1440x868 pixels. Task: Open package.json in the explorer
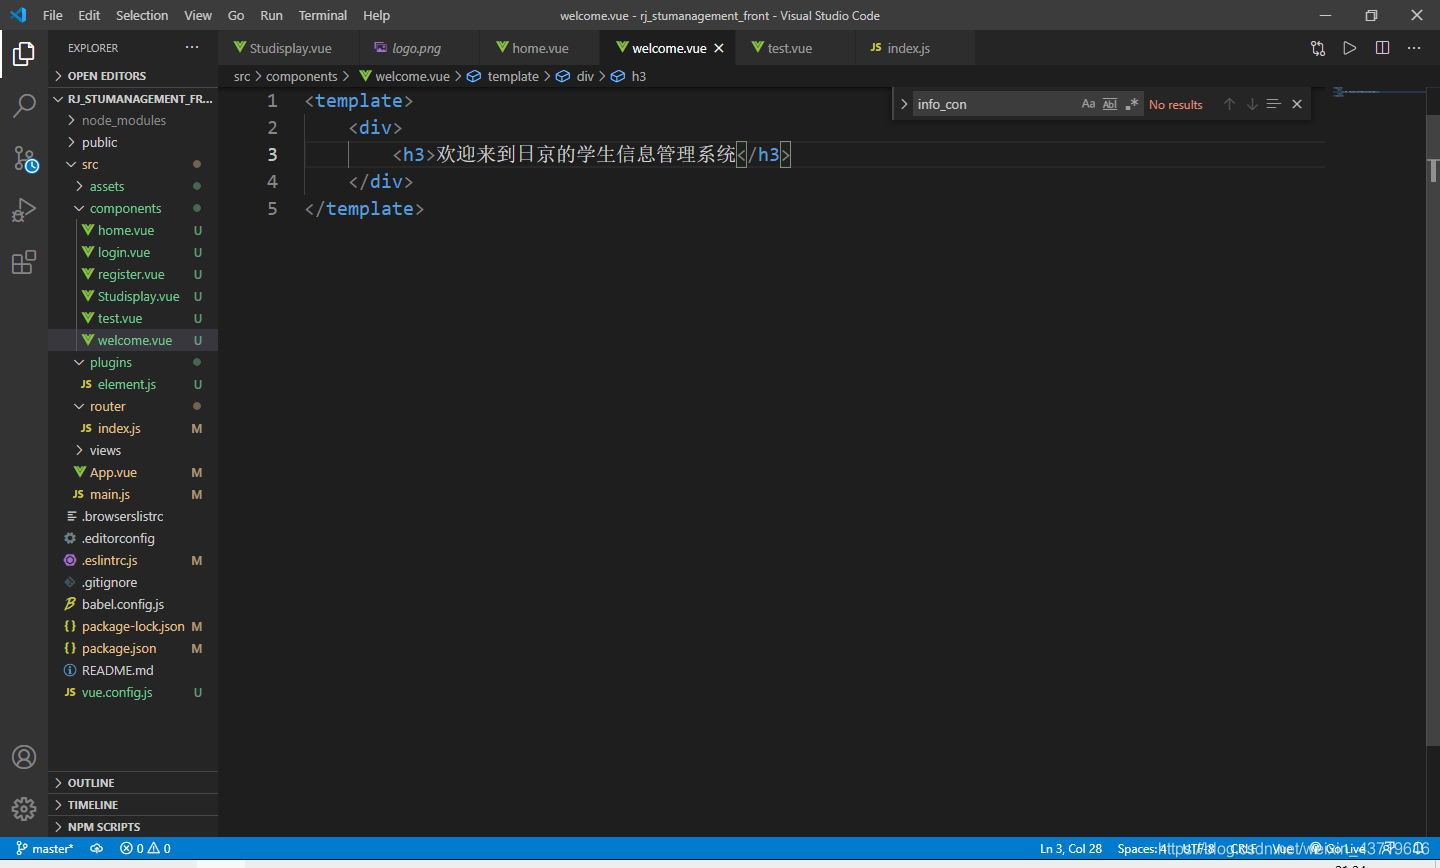pyautogui.click(x=133, y=648)
